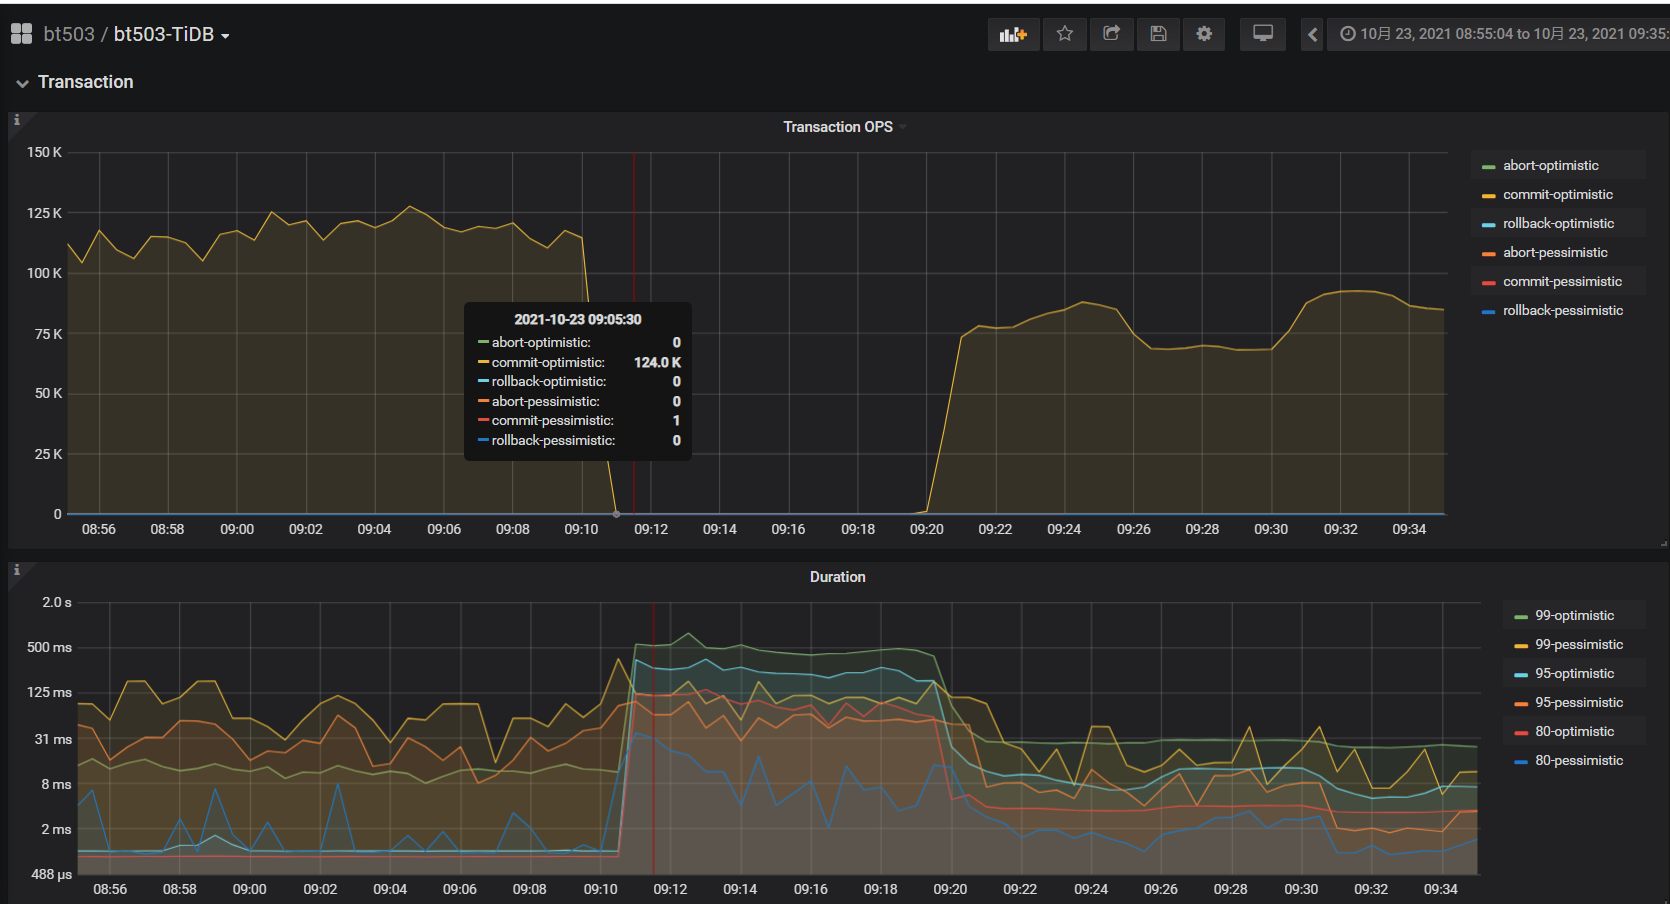The width and height of the screenshot is (1670, 904).
Task: Open the Duration panel title menu
Action: click(837, 577)
